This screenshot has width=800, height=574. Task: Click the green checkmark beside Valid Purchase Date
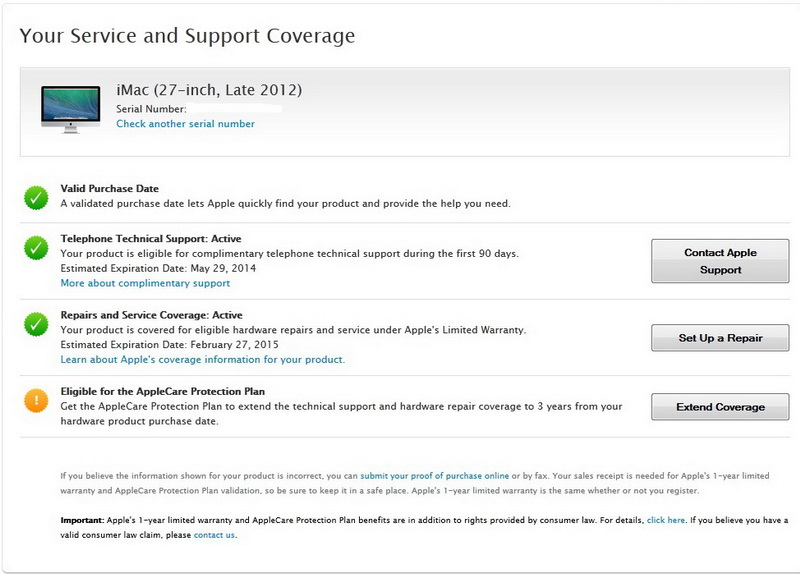[x=36, y=198]
